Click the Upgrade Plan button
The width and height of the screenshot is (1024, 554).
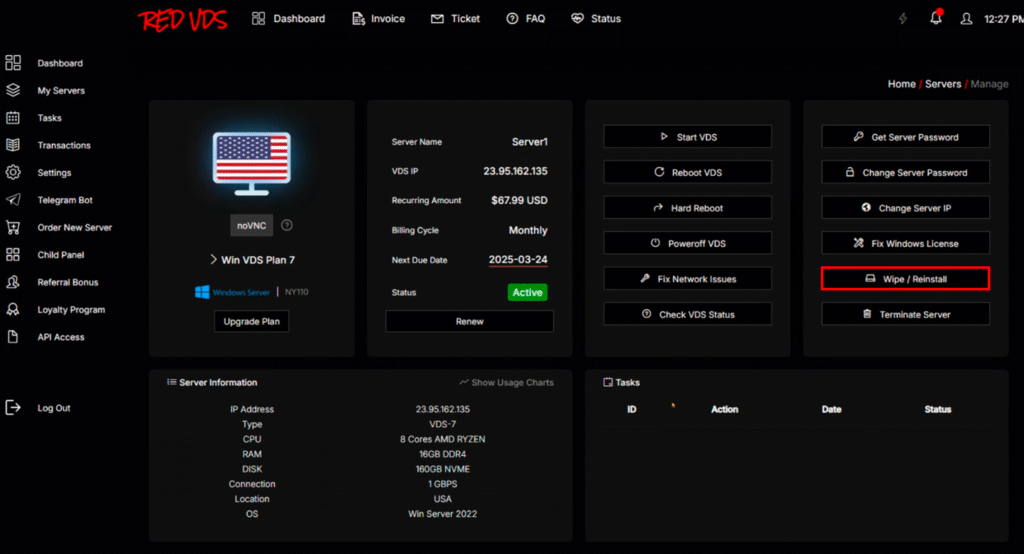[251, 321]
